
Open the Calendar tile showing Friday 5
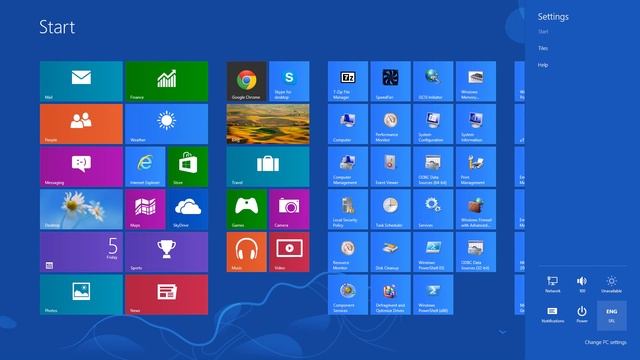click(81, 252)
